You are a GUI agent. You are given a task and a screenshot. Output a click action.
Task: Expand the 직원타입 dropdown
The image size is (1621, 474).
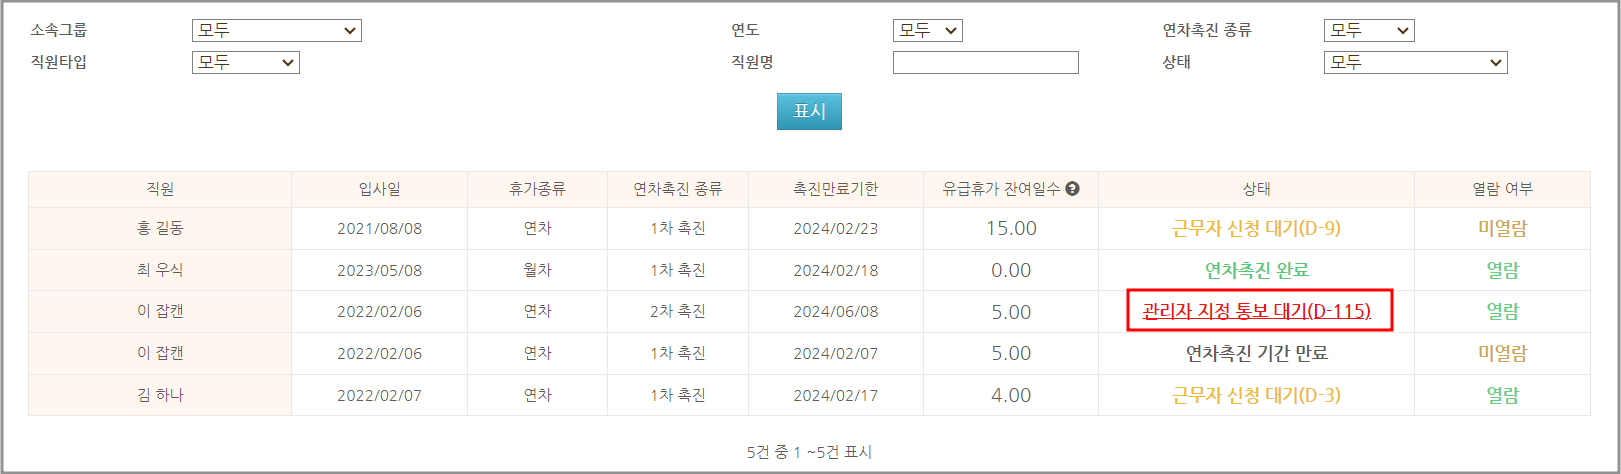coord(245,63)
